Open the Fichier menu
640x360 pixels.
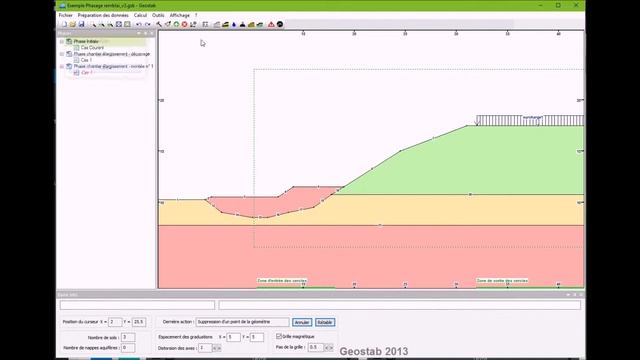(x=65, y=15)
